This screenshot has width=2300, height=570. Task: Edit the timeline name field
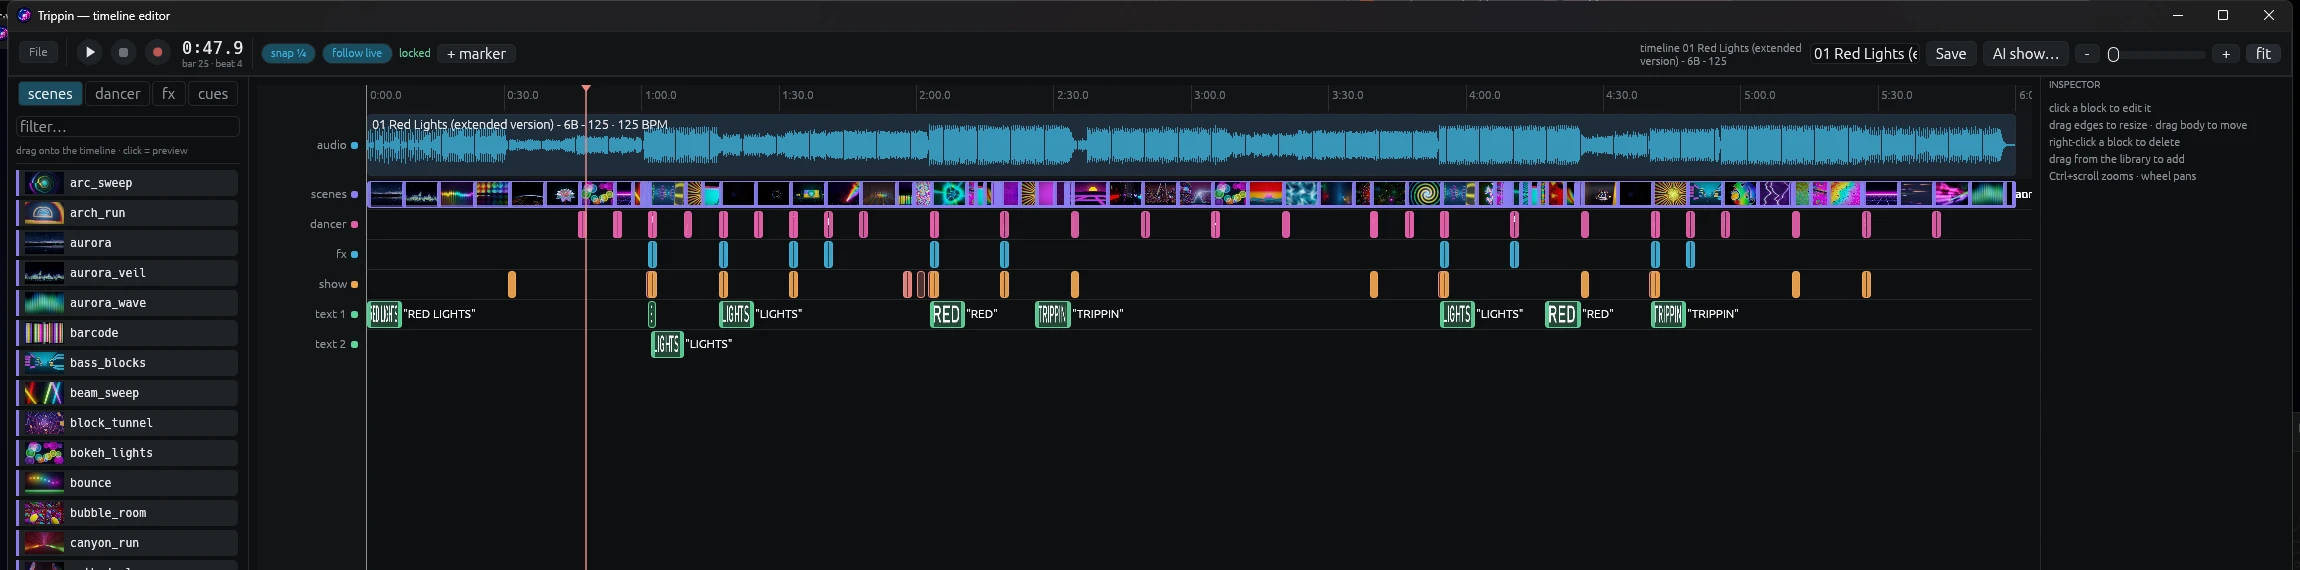click(x=1865, y=54)
